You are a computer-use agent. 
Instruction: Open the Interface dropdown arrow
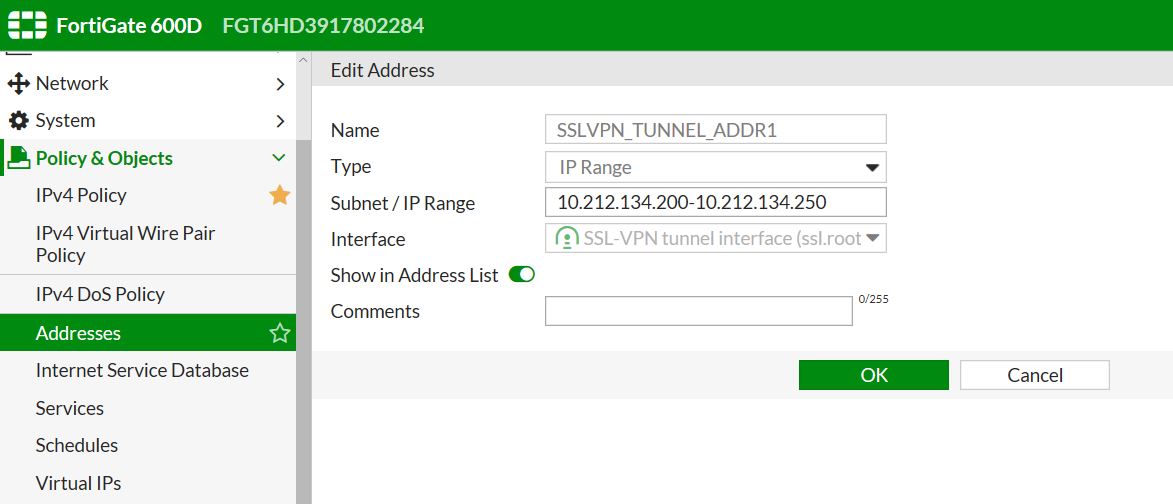coord(872,239)
